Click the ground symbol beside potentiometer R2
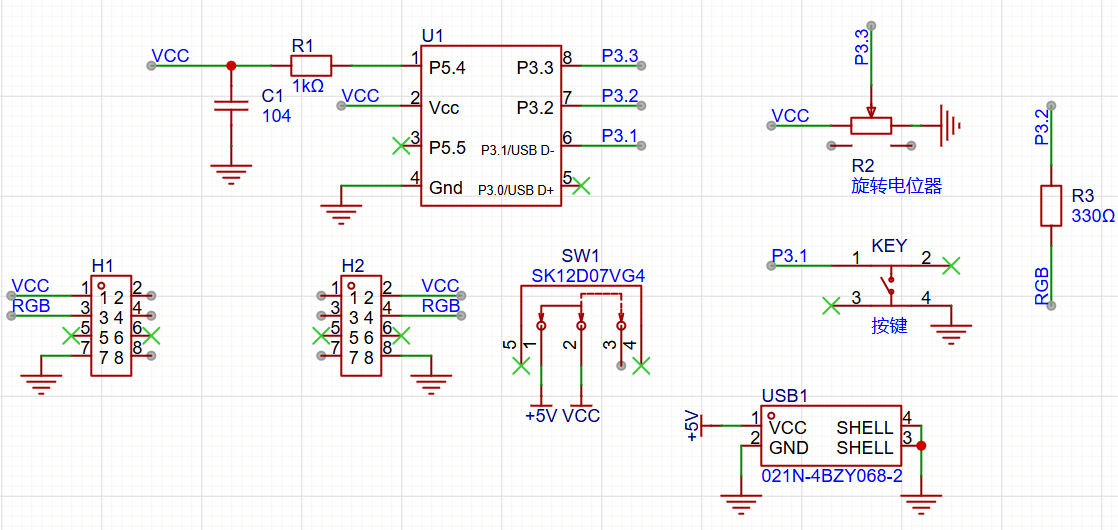The image size is (1118, 530). [950, 126]
